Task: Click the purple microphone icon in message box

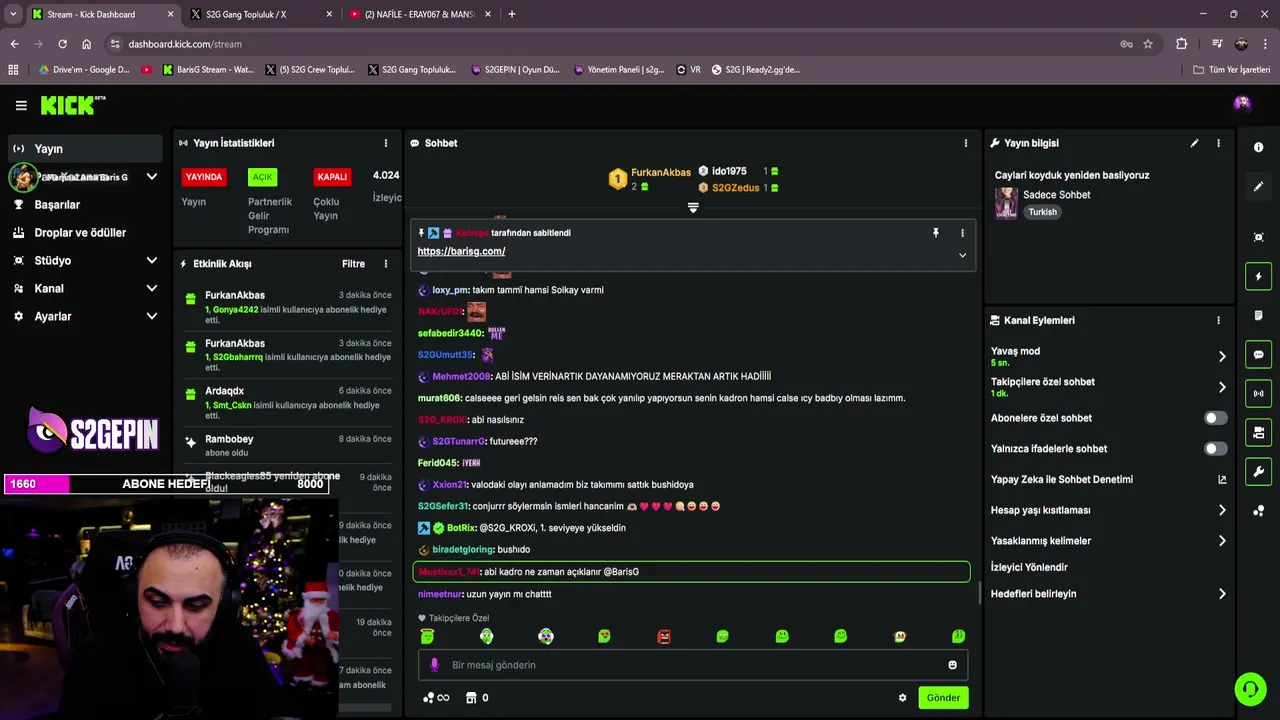Action: (x=434, y=665)
